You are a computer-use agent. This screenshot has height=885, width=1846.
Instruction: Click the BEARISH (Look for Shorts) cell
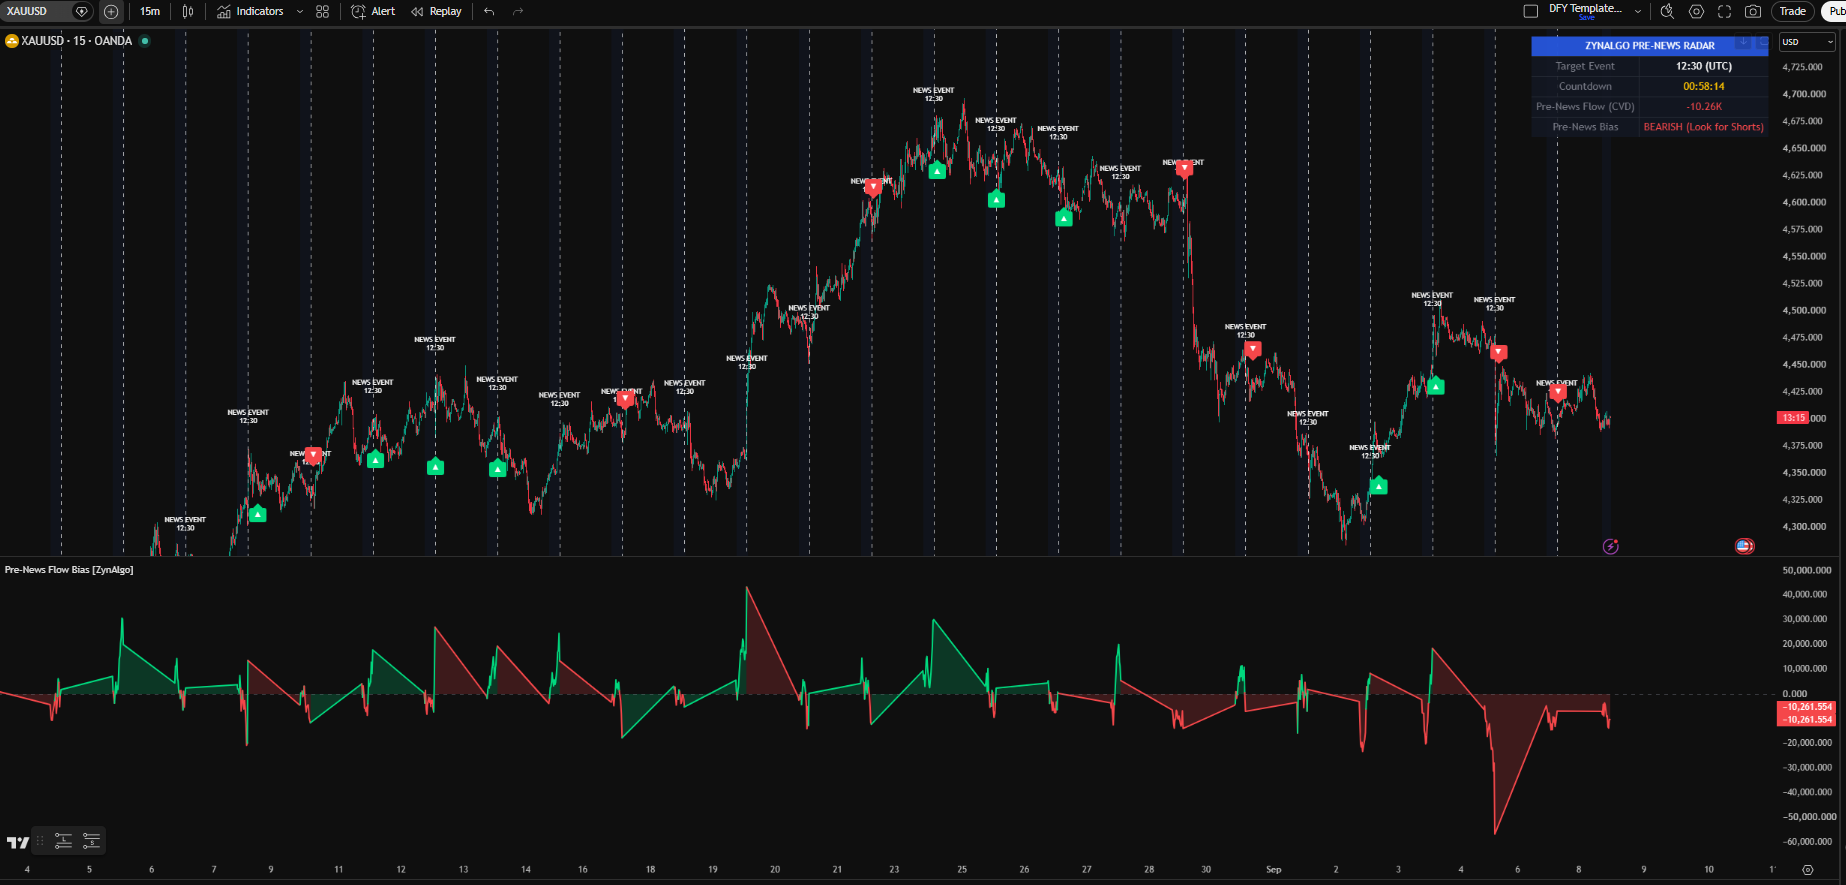(1704, 127)
